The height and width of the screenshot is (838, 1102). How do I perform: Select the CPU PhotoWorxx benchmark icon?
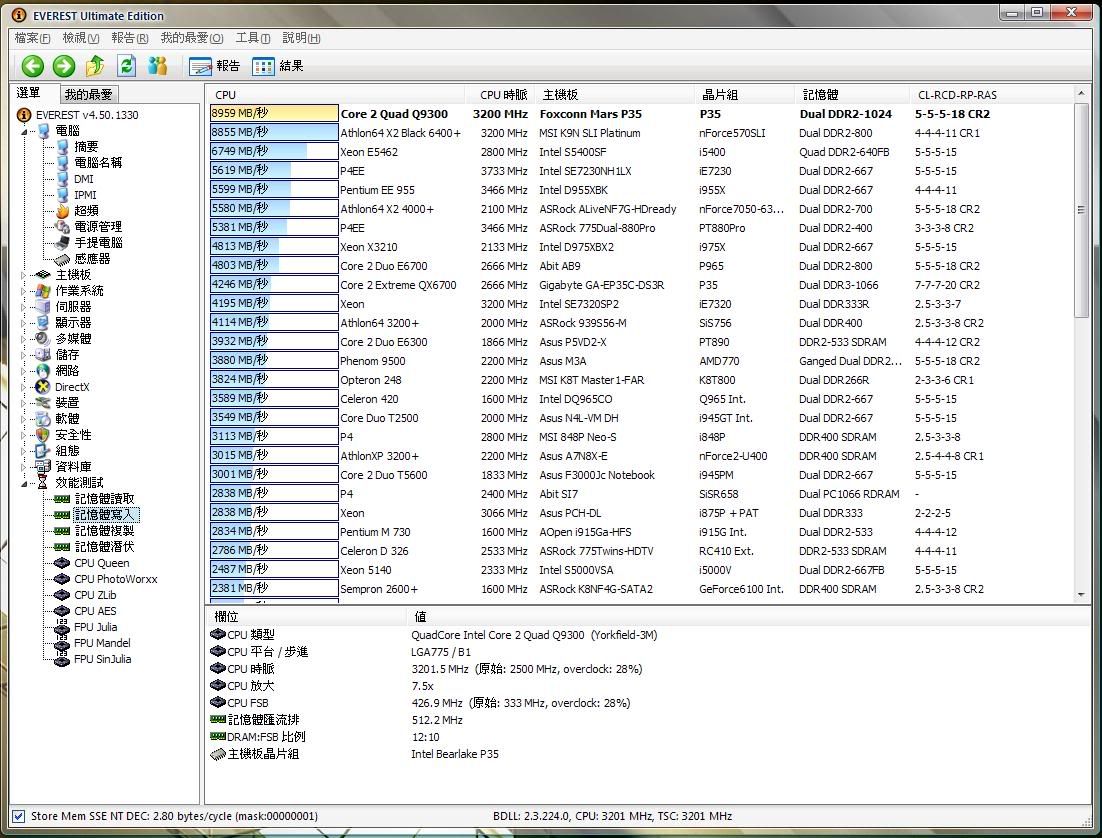click(63, 579)
